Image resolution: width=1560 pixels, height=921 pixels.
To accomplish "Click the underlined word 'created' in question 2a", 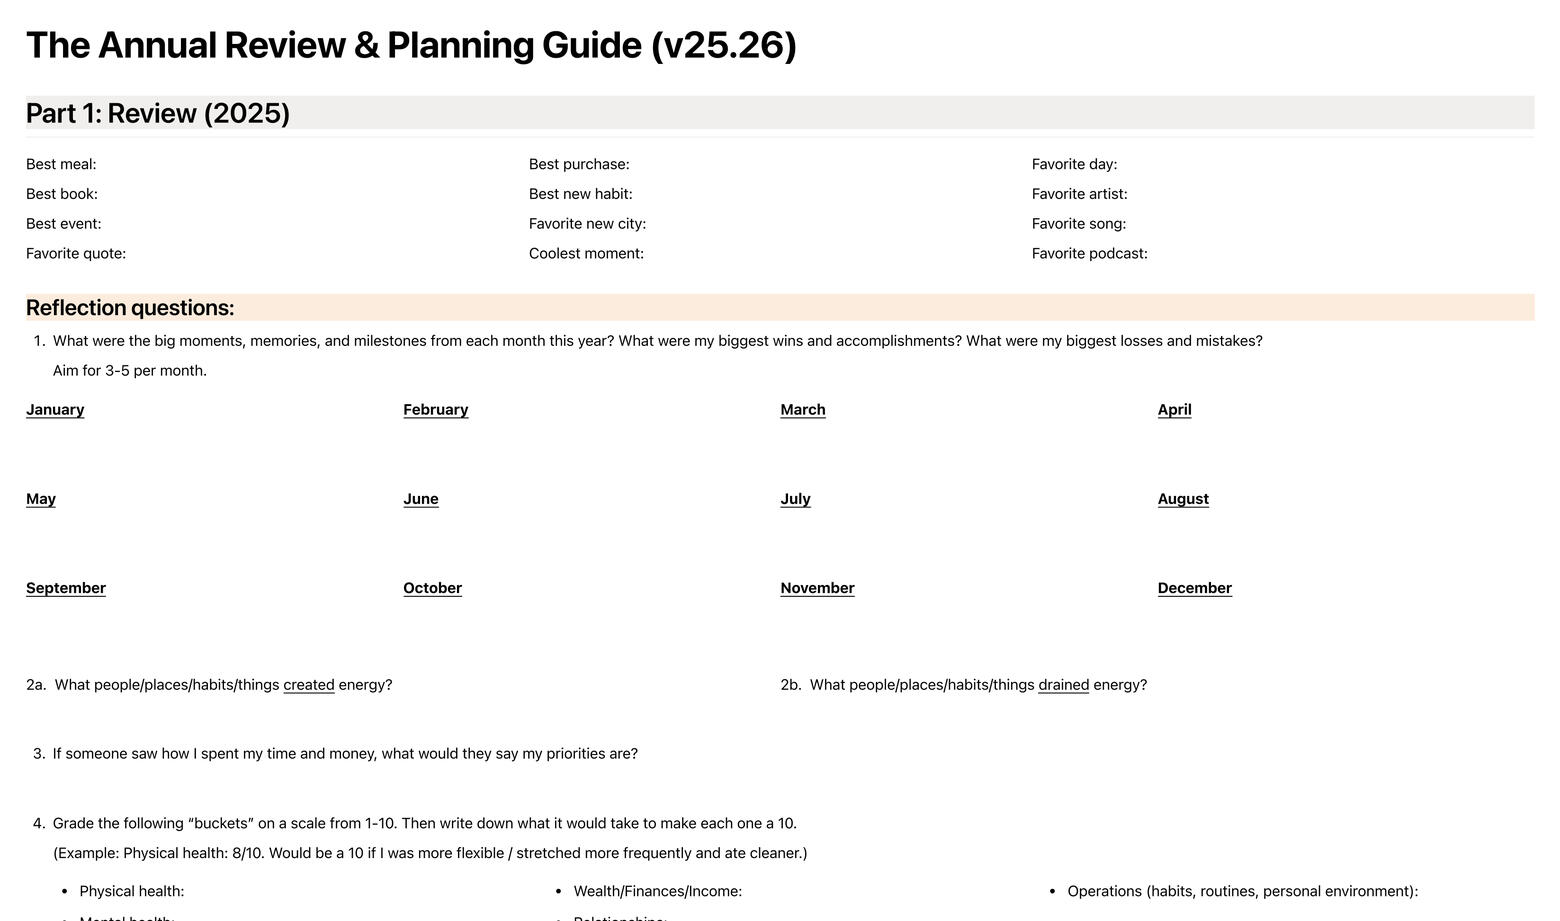I will pyautogui.click(x=309, y=685).
